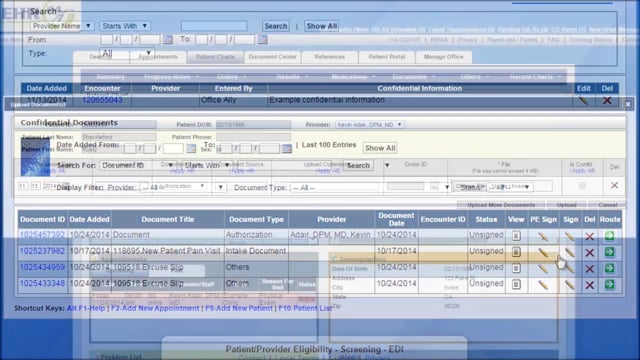PE Sign pencil for document 1025434959

(x=543, y=269)
